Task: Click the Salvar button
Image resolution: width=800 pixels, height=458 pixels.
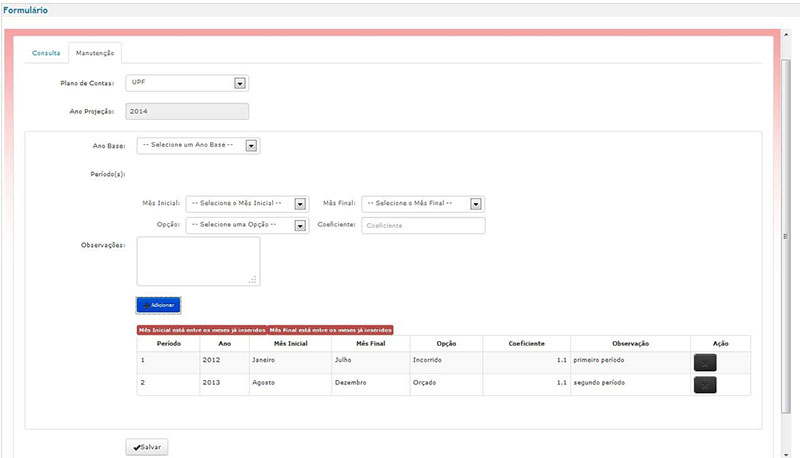Action: 147,447
